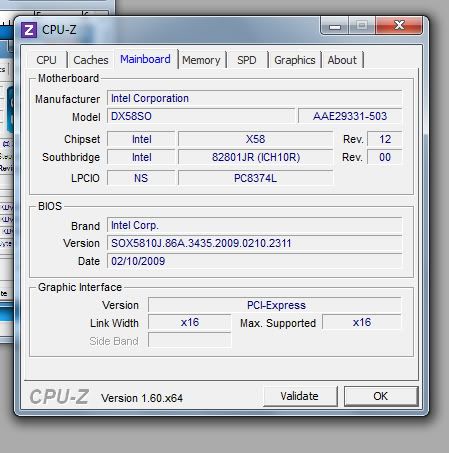Switch to the CPU tab
Image resolution: width=449 pixels, height=453 pixels.
46,60
